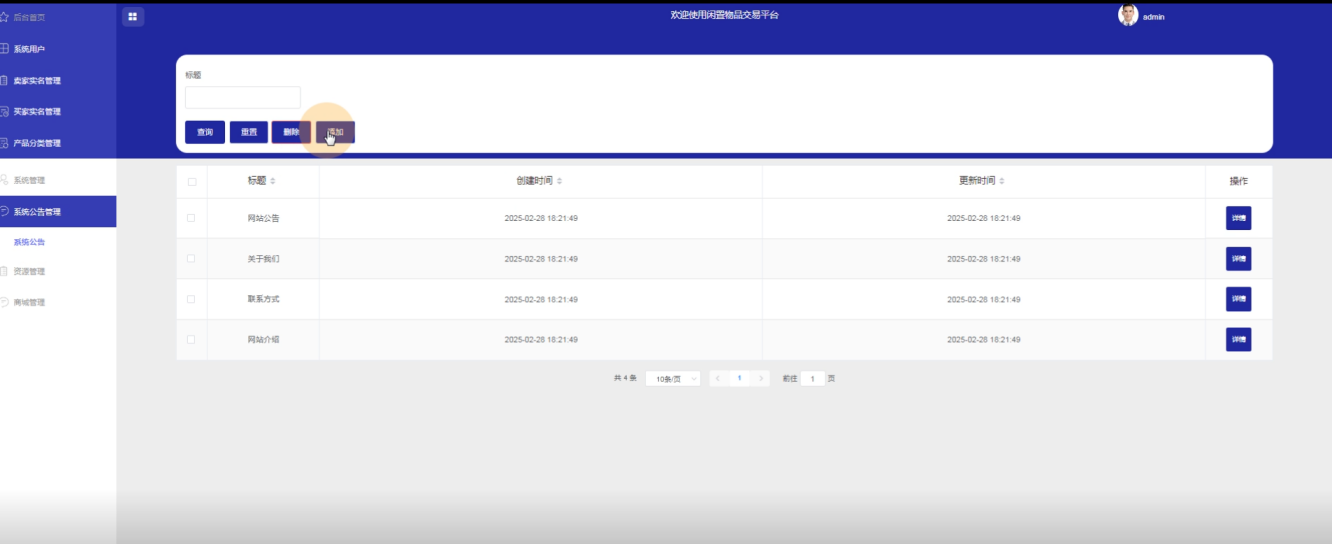This screenshot has height=544, width=1332.
Task: Open 详情 for 网站介绍 row
Action: click(x=1238, y=339)
